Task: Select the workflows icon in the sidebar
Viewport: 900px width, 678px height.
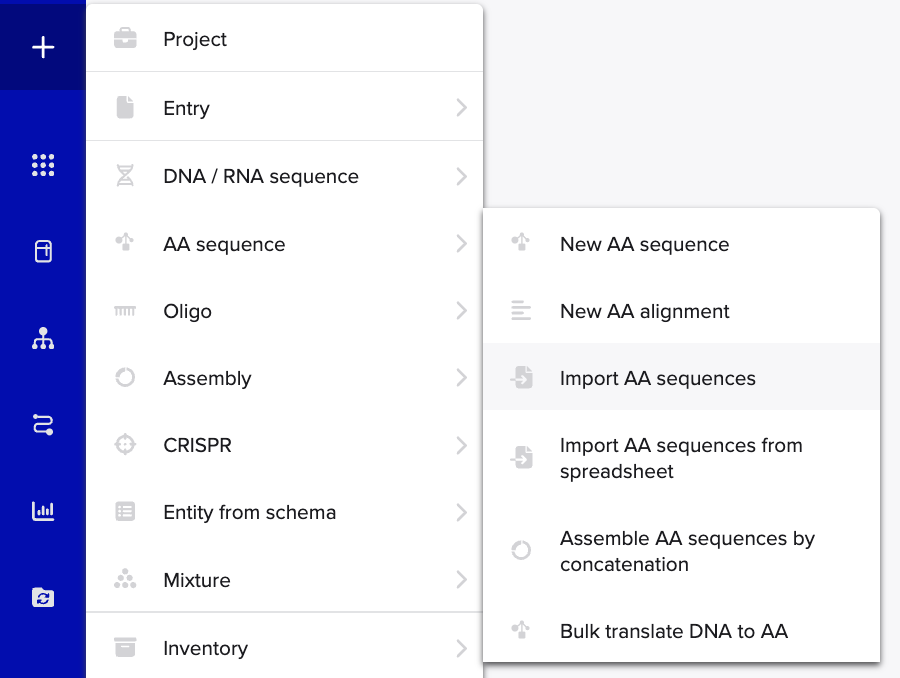Action: click(x=42, y=424)
